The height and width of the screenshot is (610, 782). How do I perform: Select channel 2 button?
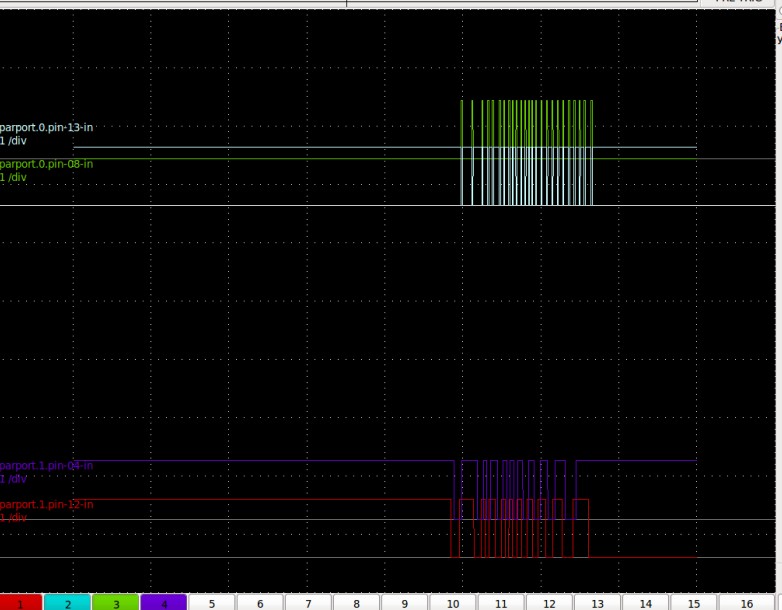pos(68,603)
